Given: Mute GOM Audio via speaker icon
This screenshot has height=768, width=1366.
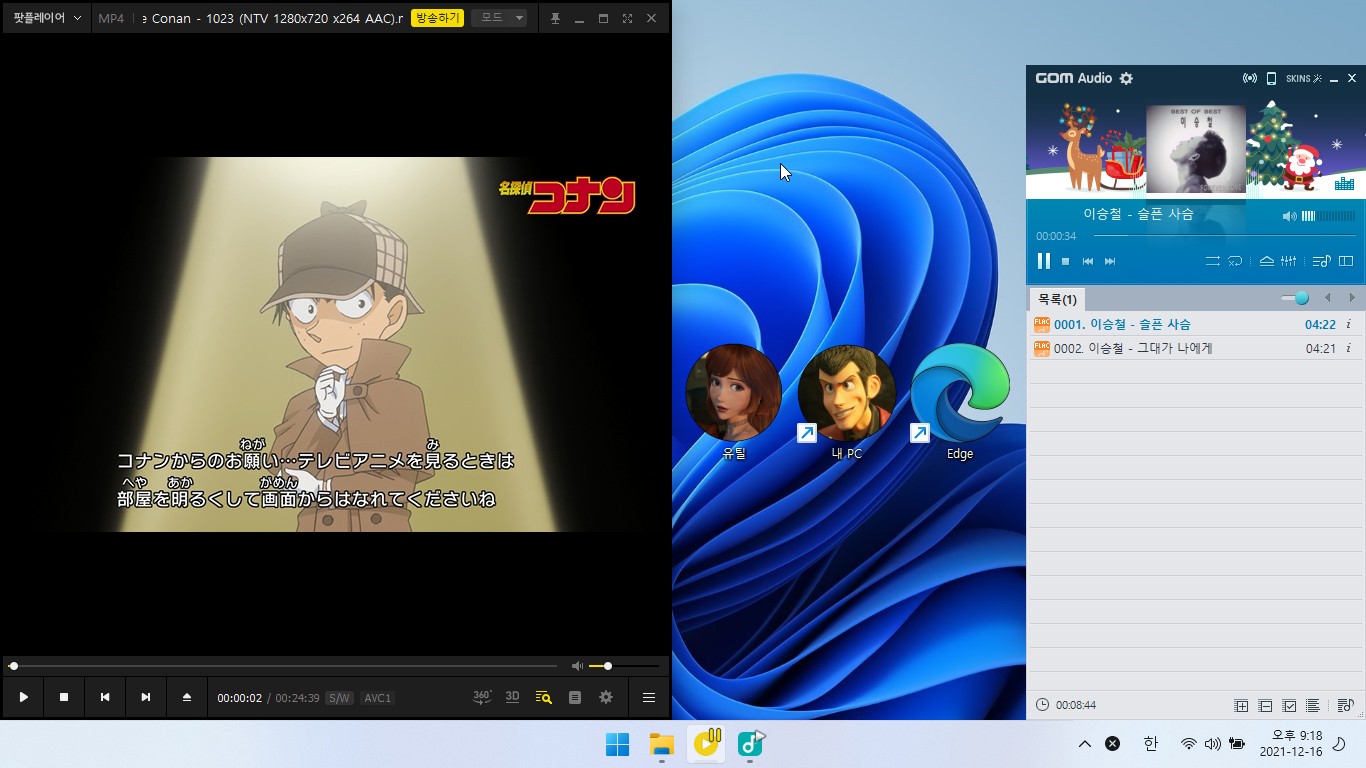Looking at the screenshot, I should click(1289, 216).
